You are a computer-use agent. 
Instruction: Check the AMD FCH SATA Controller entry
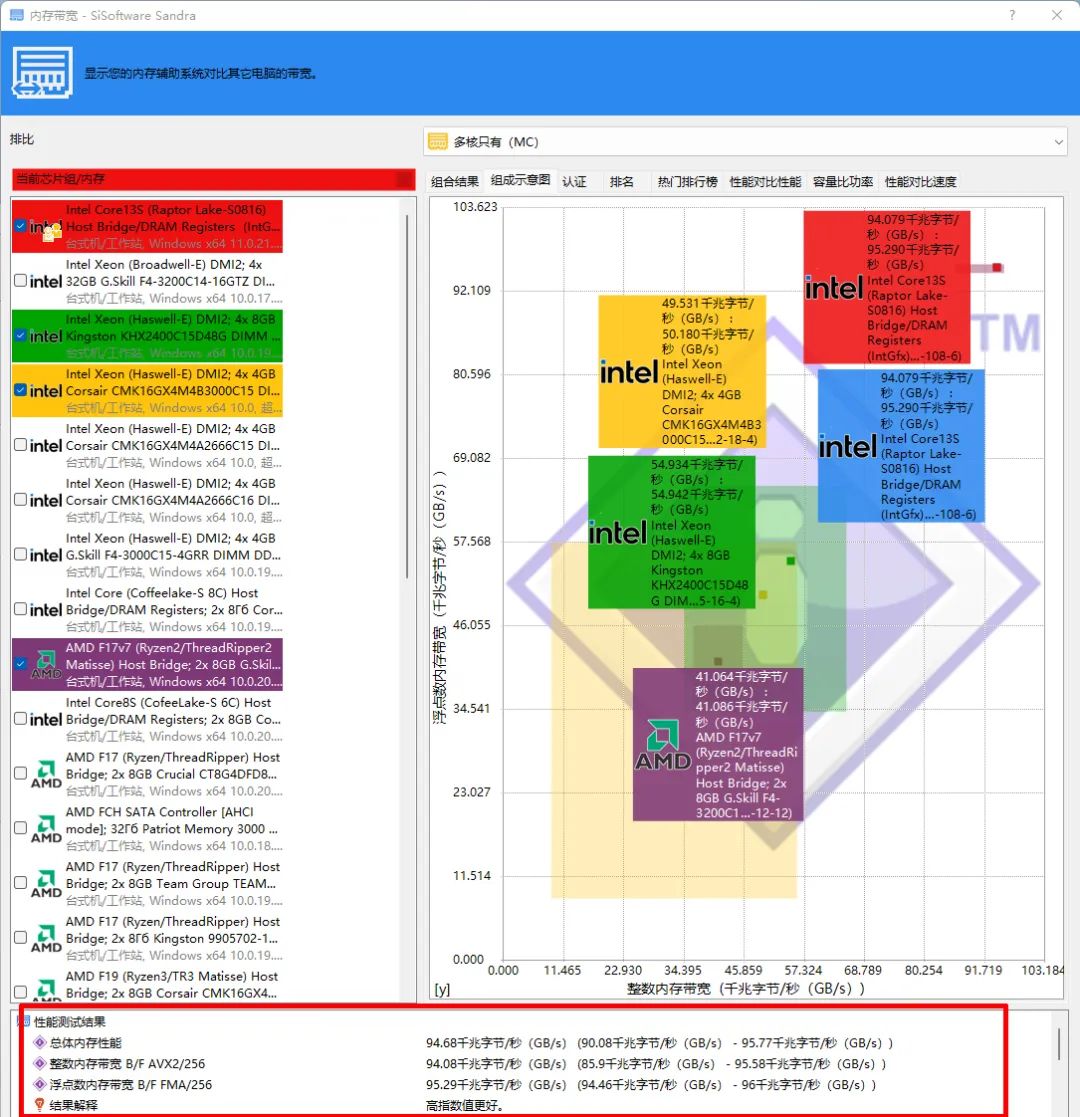pyautogui.click(x=21, y=828)
